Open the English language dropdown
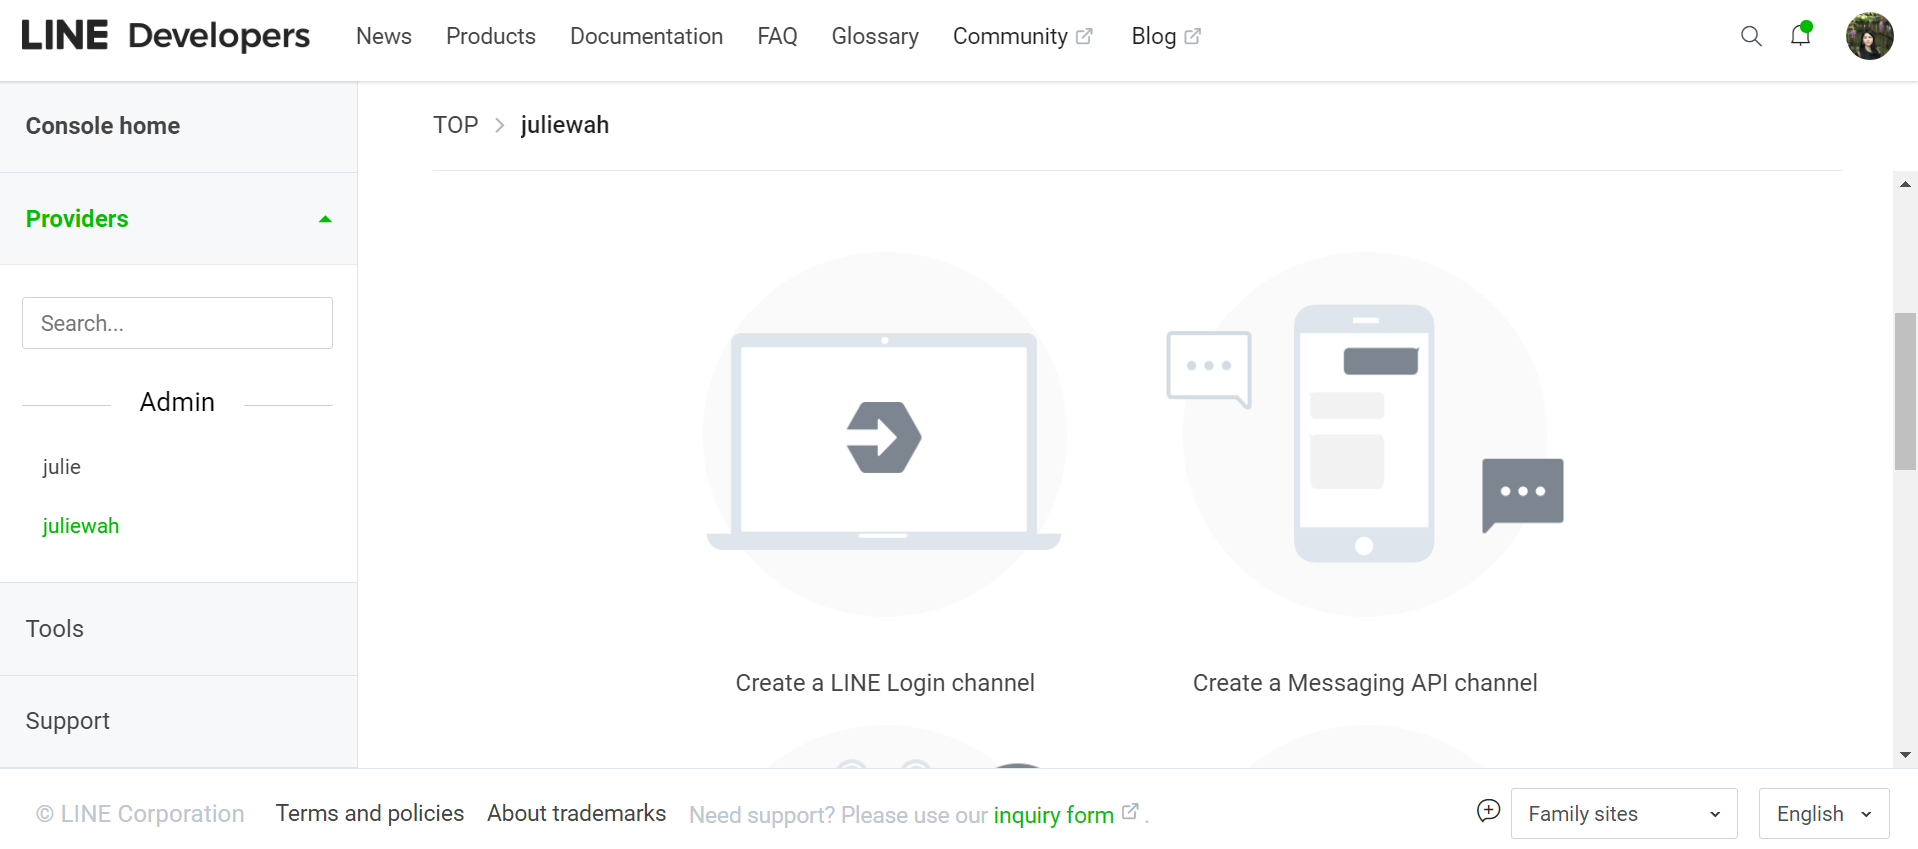The width and height of the screenshot is (1918, 849). tap(1824, 814)
